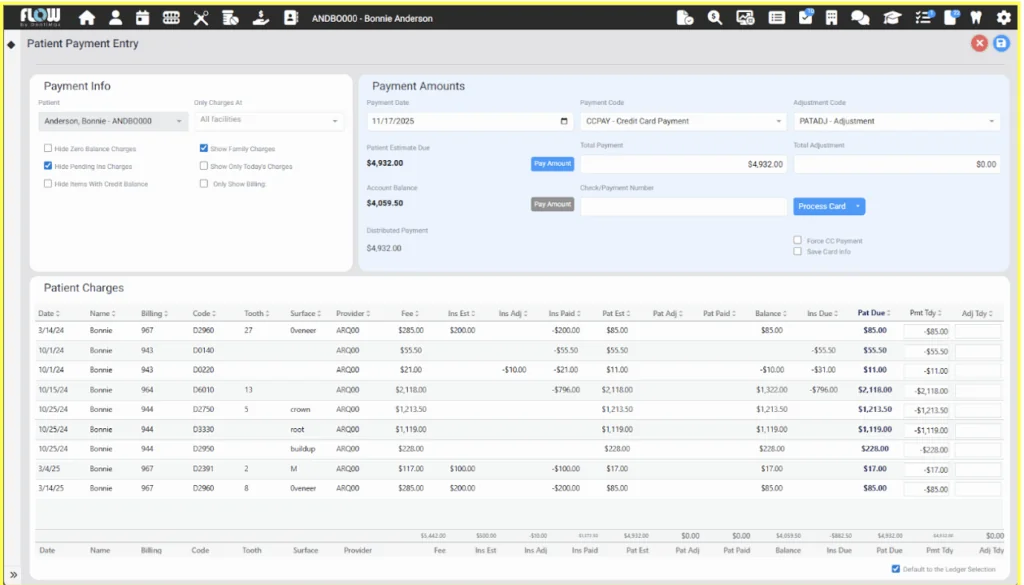Image resolution: width=1024 pixels, height=585 pixels.
Task: Open the dollar magnifier search icon
Action: [x=715, y=18]
